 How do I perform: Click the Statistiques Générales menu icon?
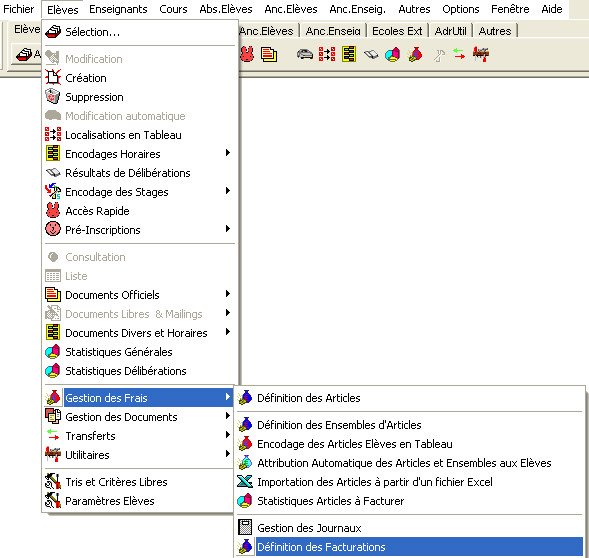53,351
